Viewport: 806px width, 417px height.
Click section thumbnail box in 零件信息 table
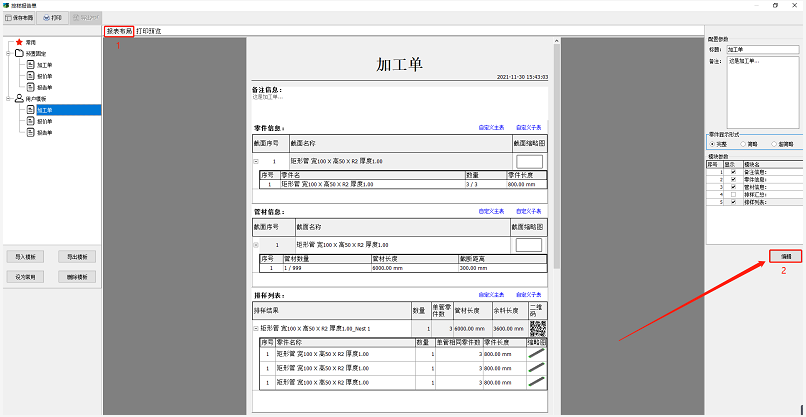529,161
